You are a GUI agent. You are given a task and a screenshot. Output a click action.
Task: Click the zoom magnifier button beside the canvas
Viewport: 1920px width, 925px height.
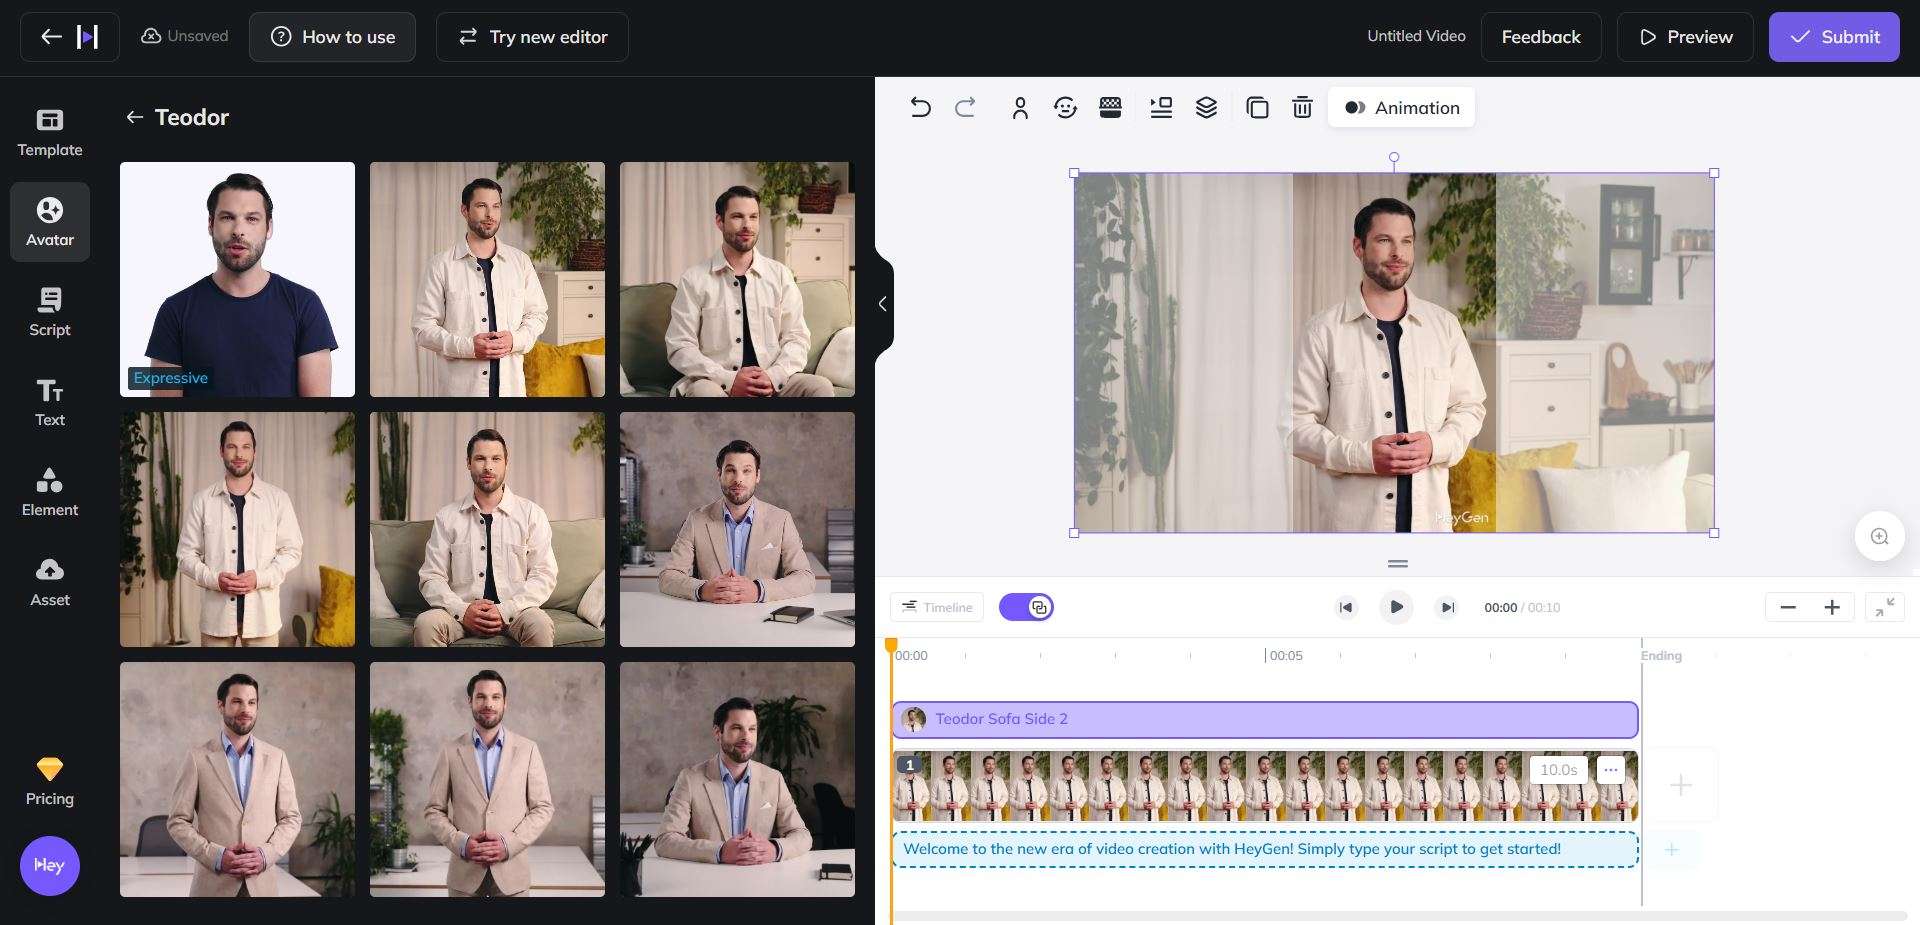click(1879, 536)
